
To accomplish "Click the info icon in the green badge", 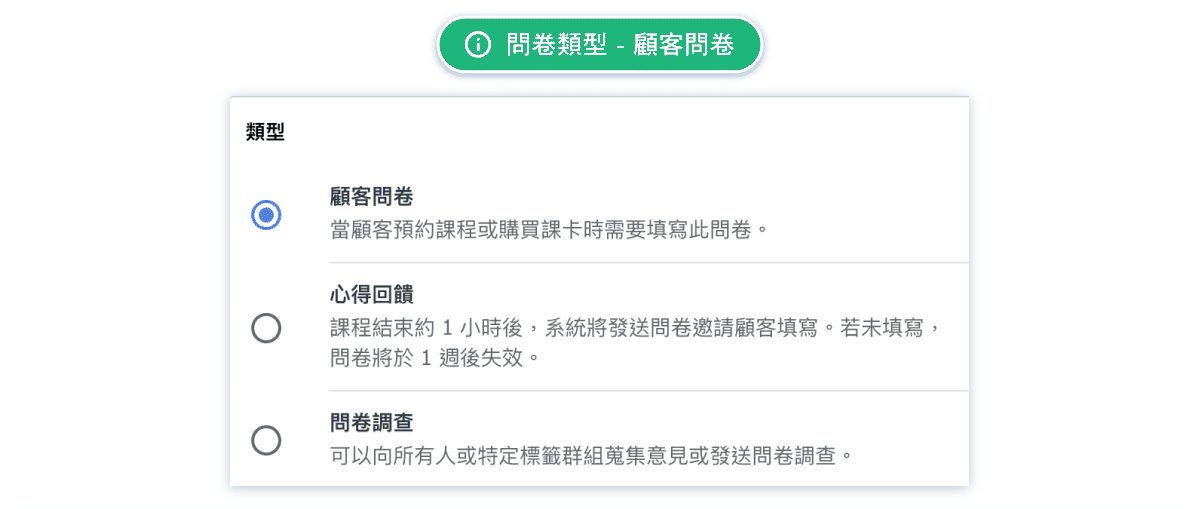I will click(479, 45).
